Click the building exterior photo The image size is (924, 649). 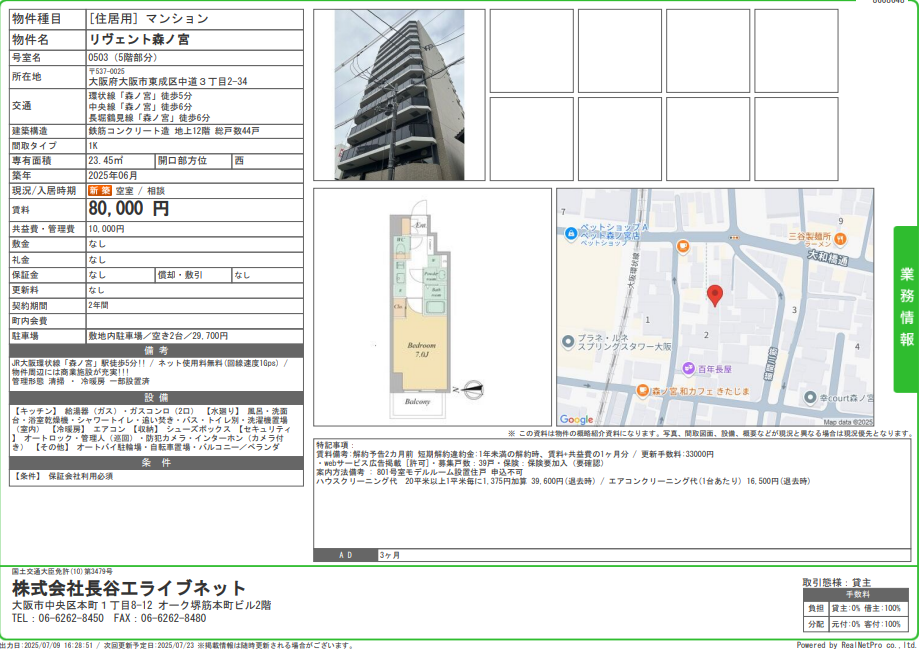(x=398, y=94)
